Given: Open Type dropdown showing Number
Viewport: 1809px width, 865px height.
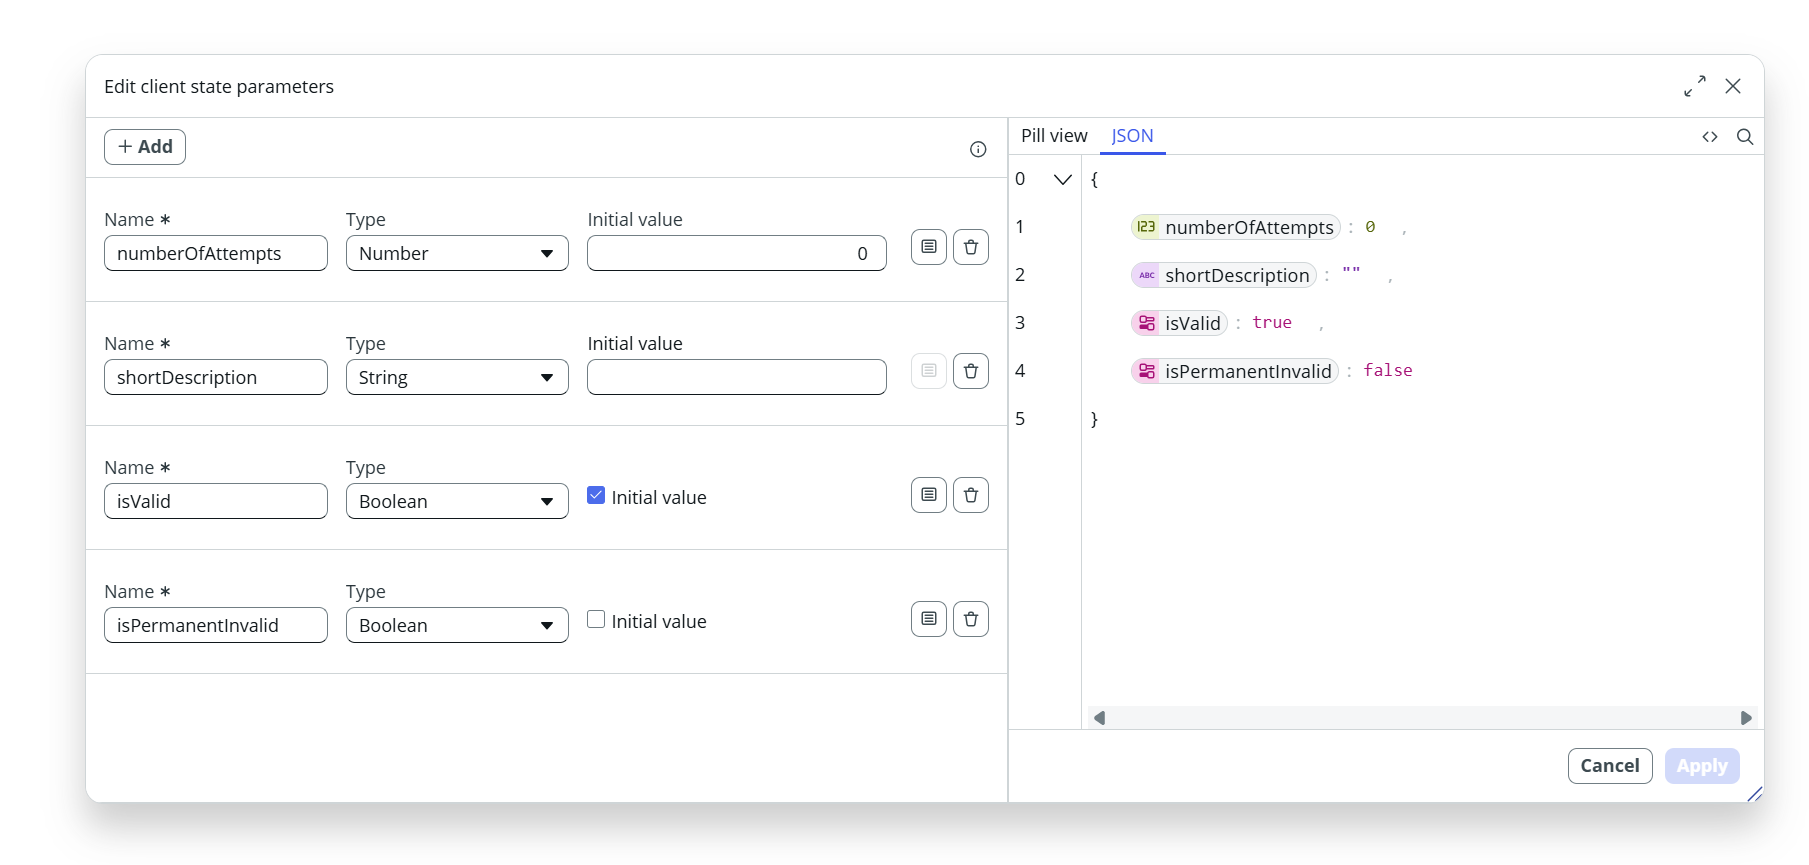Looking at the screenshot, I should point(457,254).
